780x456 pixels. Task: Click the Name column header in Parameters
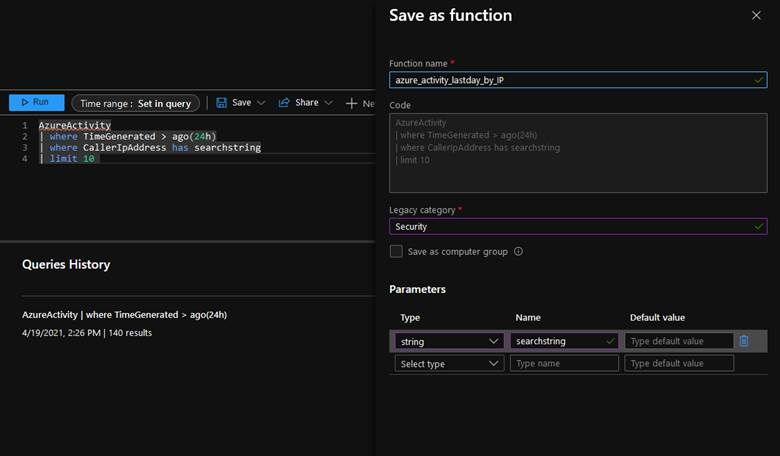pyautogui.click(x=528, y=317)
